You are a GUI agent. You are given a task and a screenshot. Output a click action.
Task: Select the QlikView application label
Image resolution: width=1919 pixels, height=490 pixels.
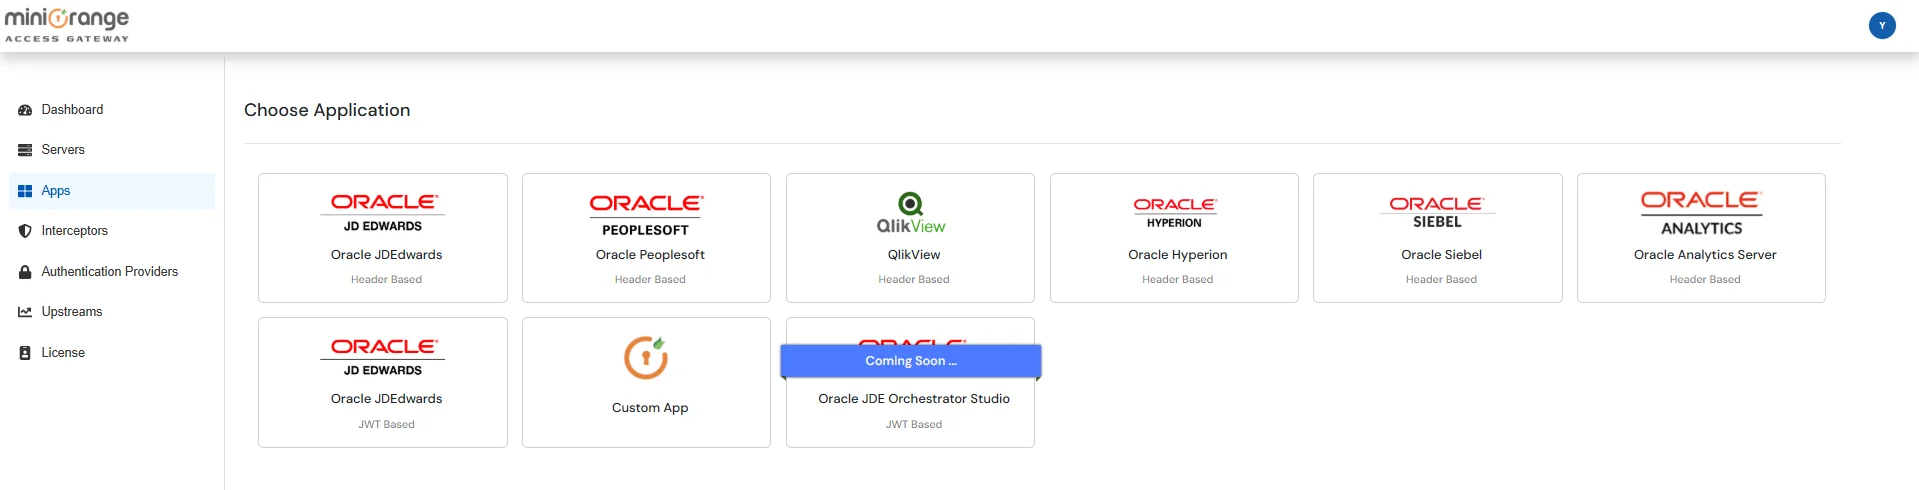pyautogui.click(x=914, y=255)
